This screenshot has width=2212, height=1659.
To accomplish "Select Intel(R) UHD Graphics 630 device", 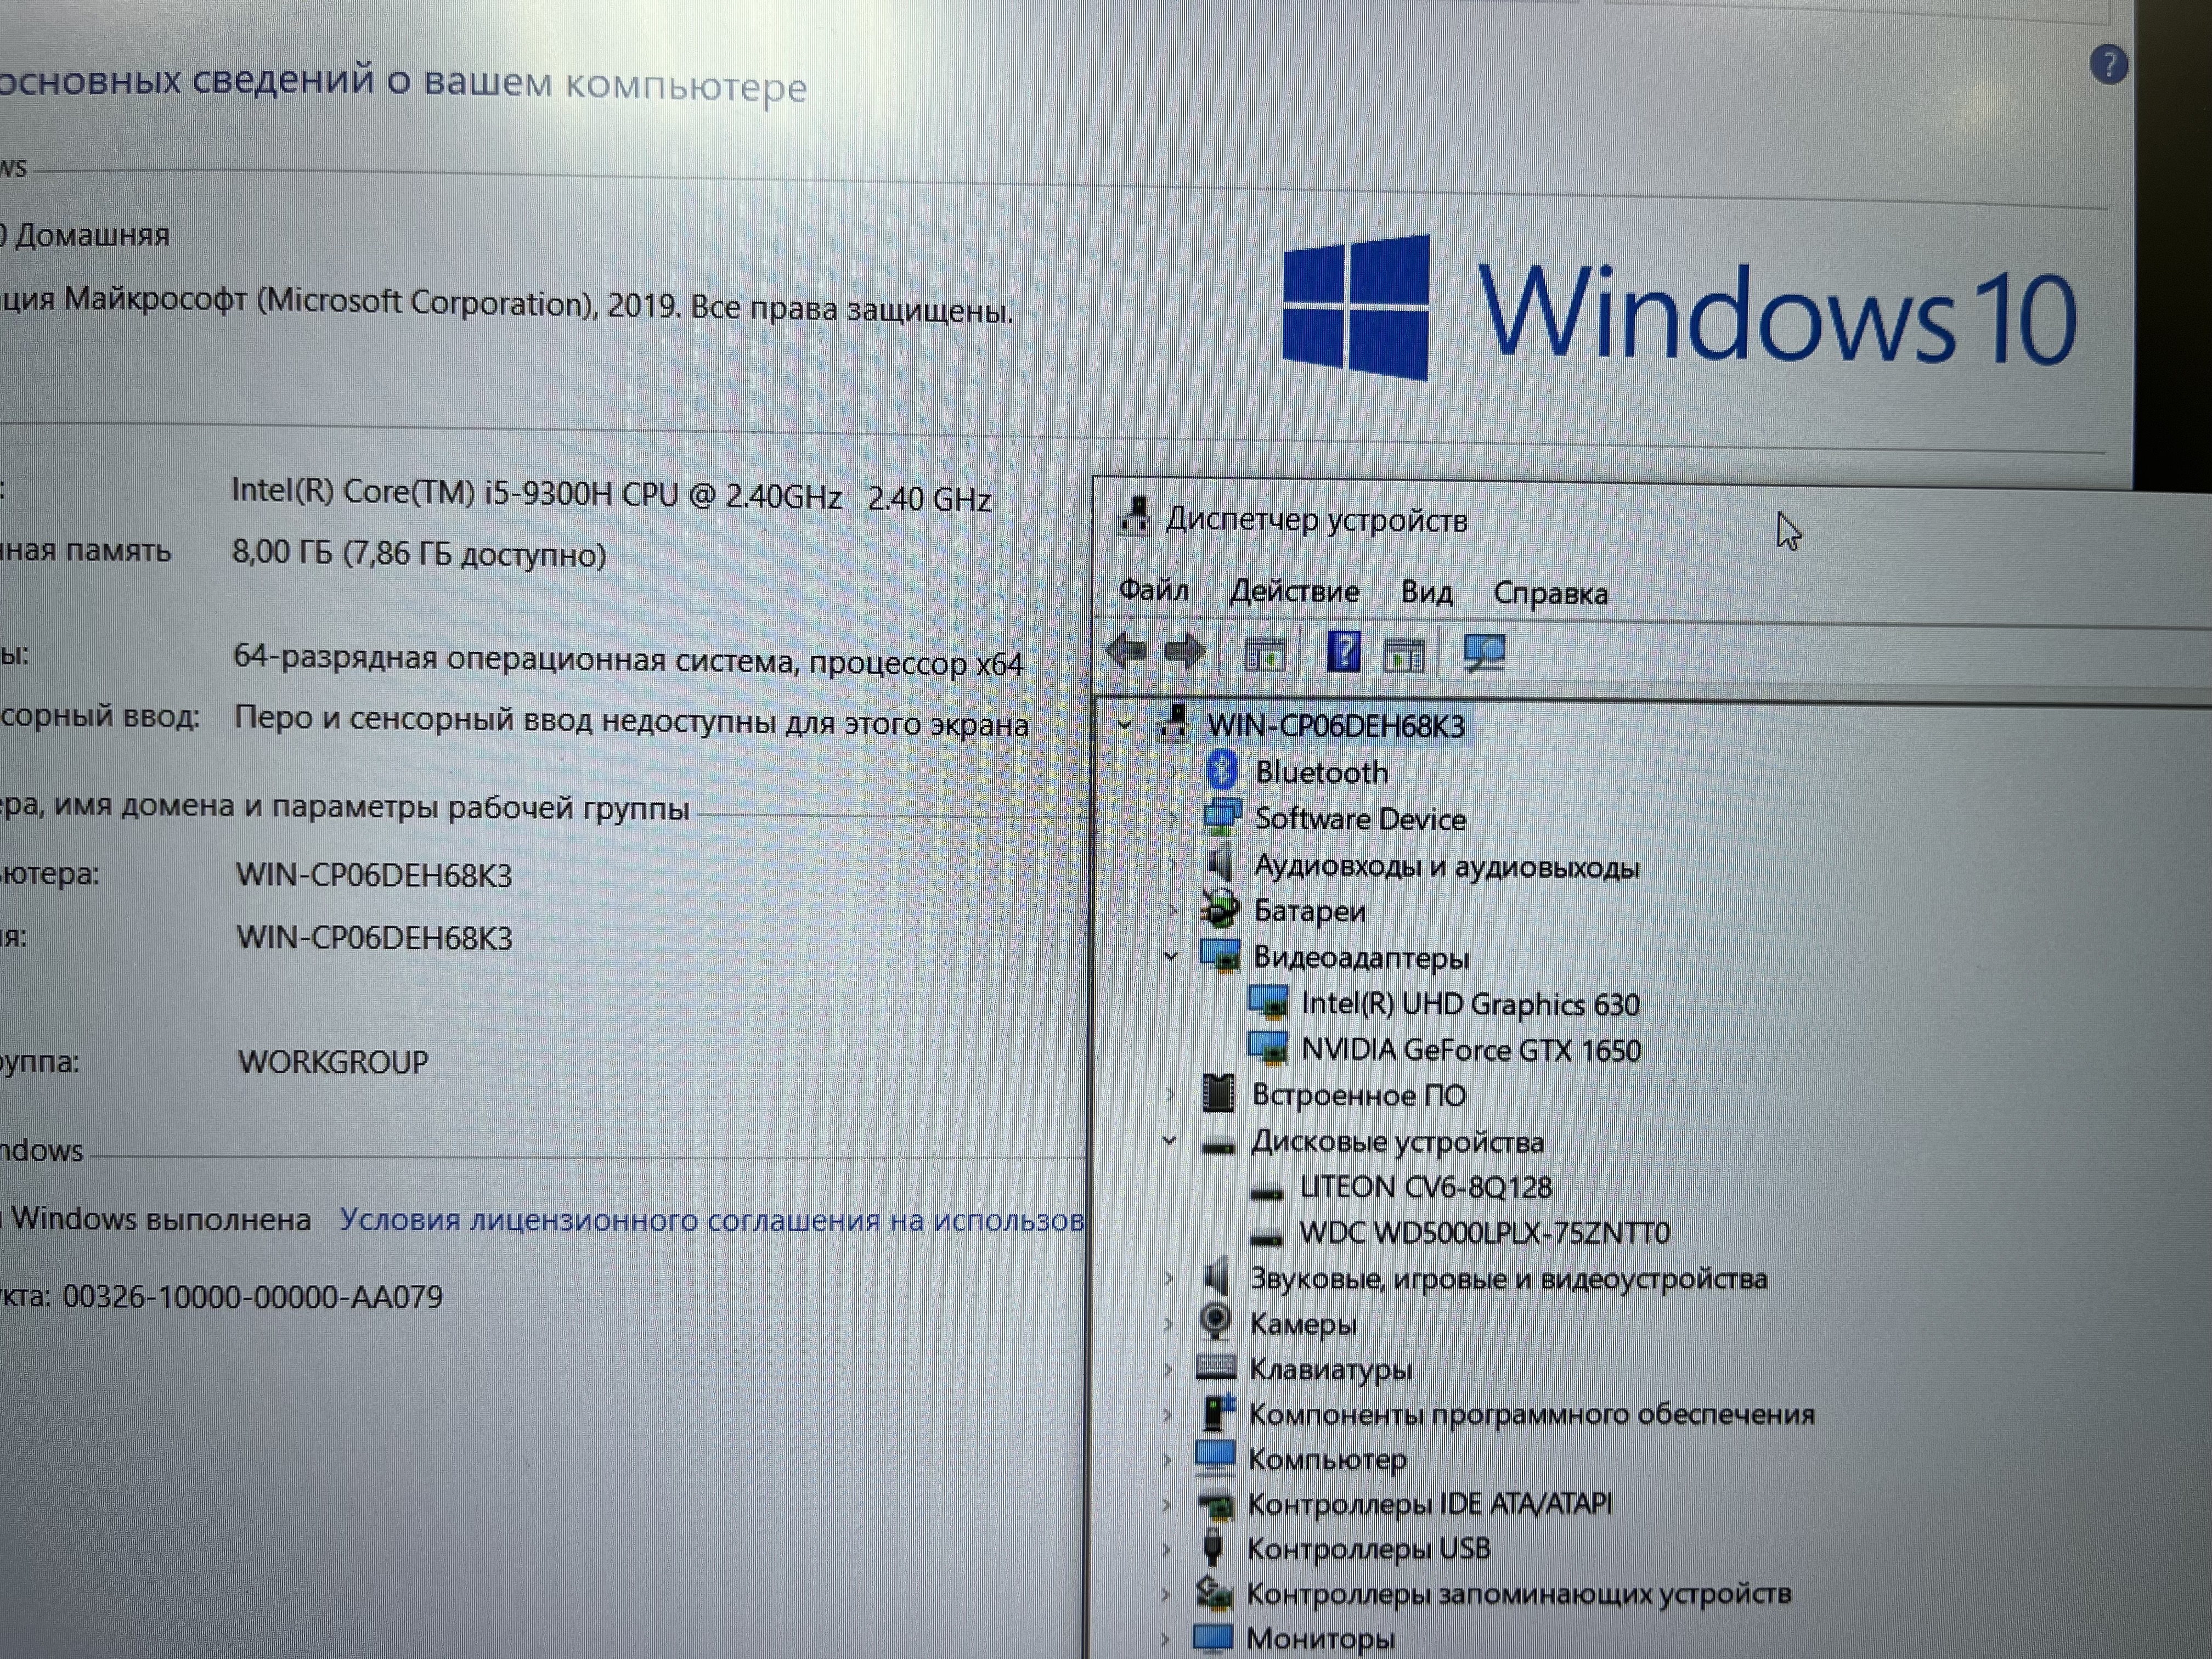I will click(1470, 1004).
